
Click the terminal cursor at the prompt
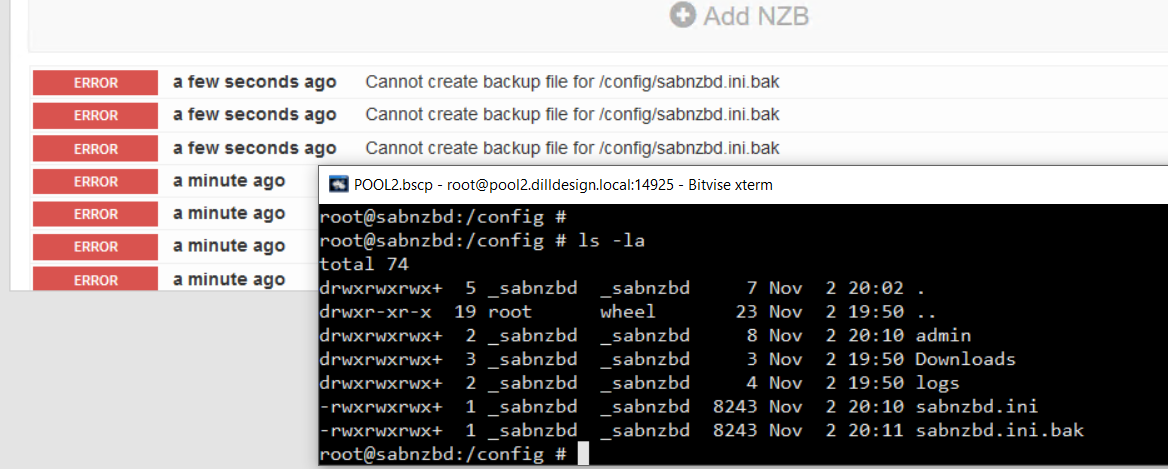[x=583, y=453]
